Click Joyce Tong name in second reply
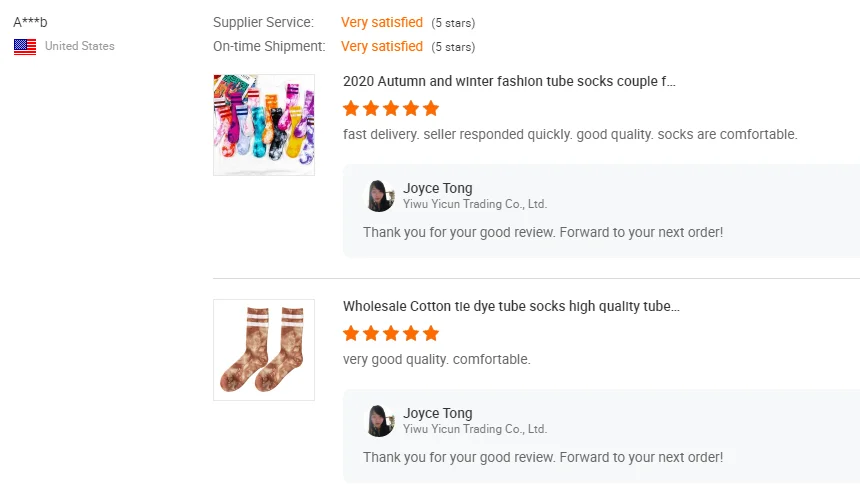860x489 pixels. 438,413
